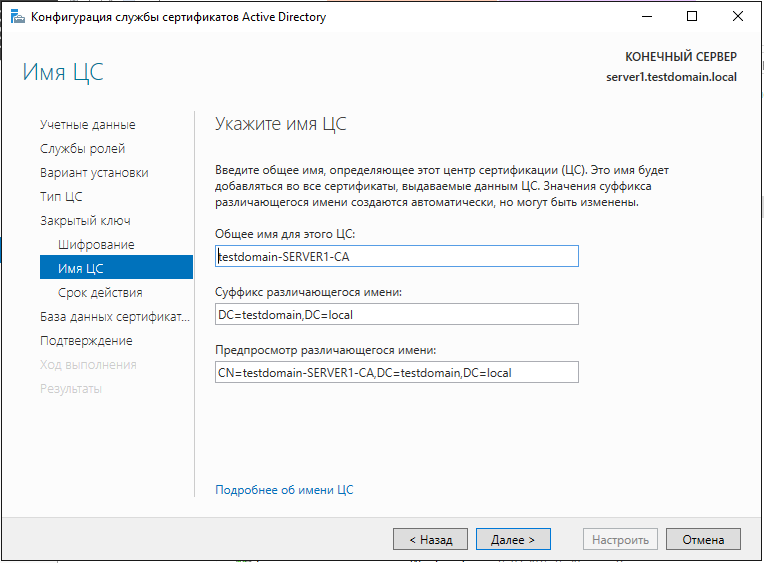
Task: Click the AD CS wizard title bar icon
Action: click(16, 17)
